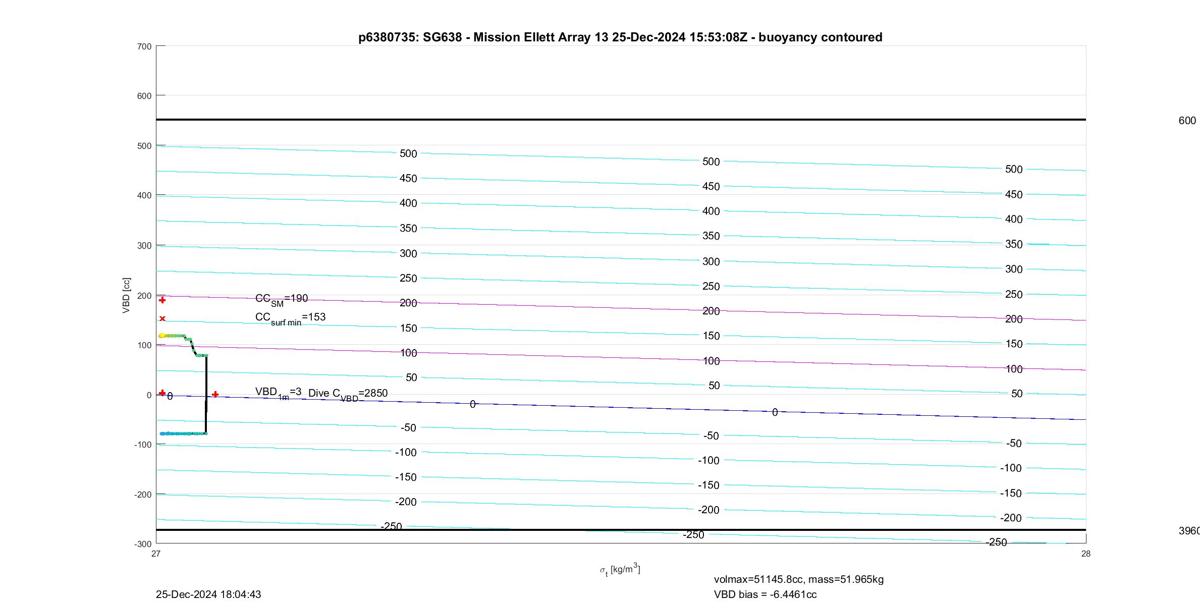Click the x-axis tick label 27
Screen dimensions: 1200x611
click(156, 553)
